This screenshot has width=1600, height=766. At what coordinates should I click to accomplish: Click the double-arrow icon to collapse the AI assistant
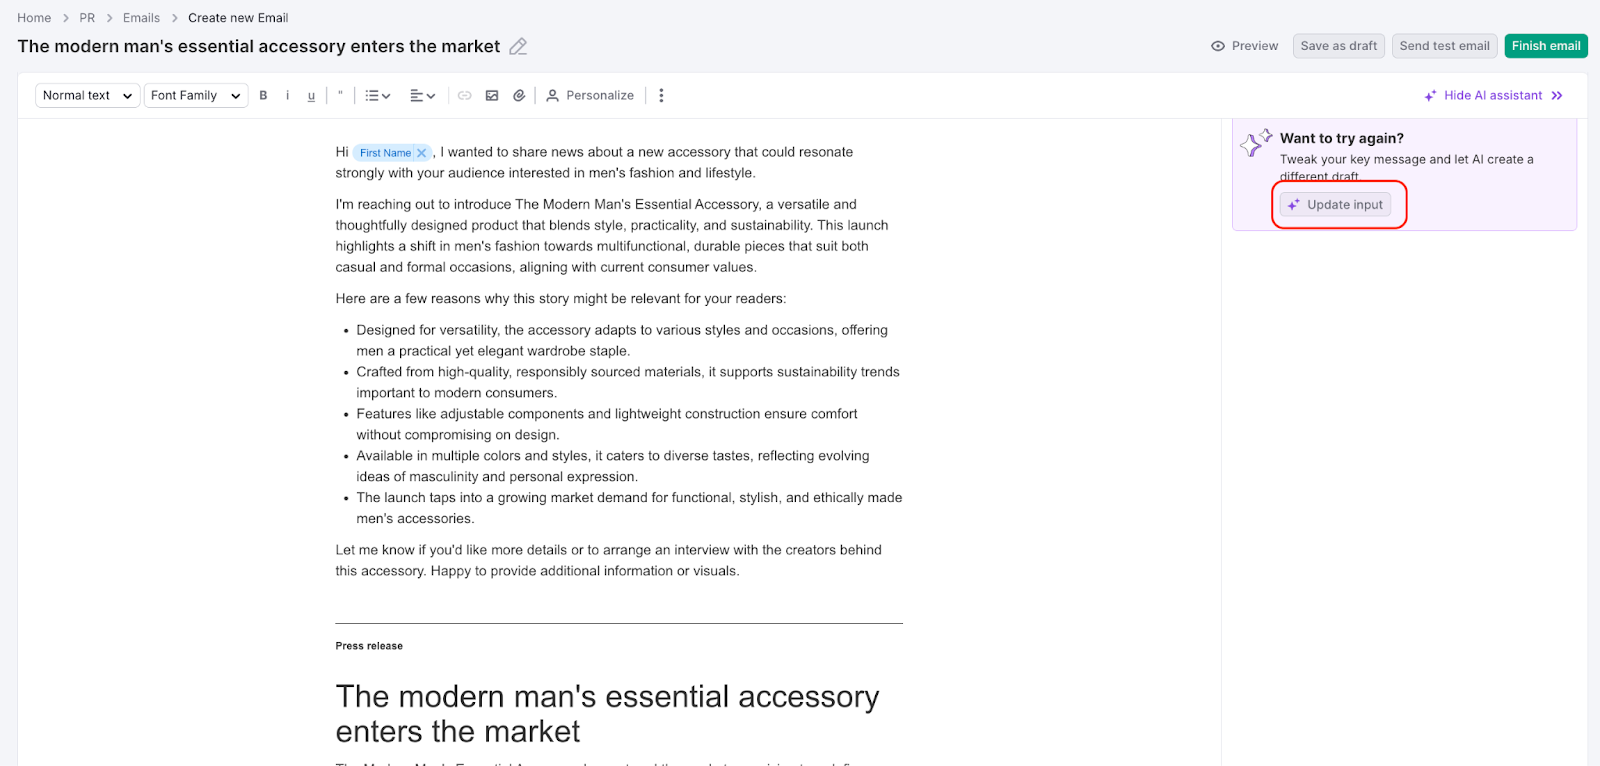[x=1557, y=96]
